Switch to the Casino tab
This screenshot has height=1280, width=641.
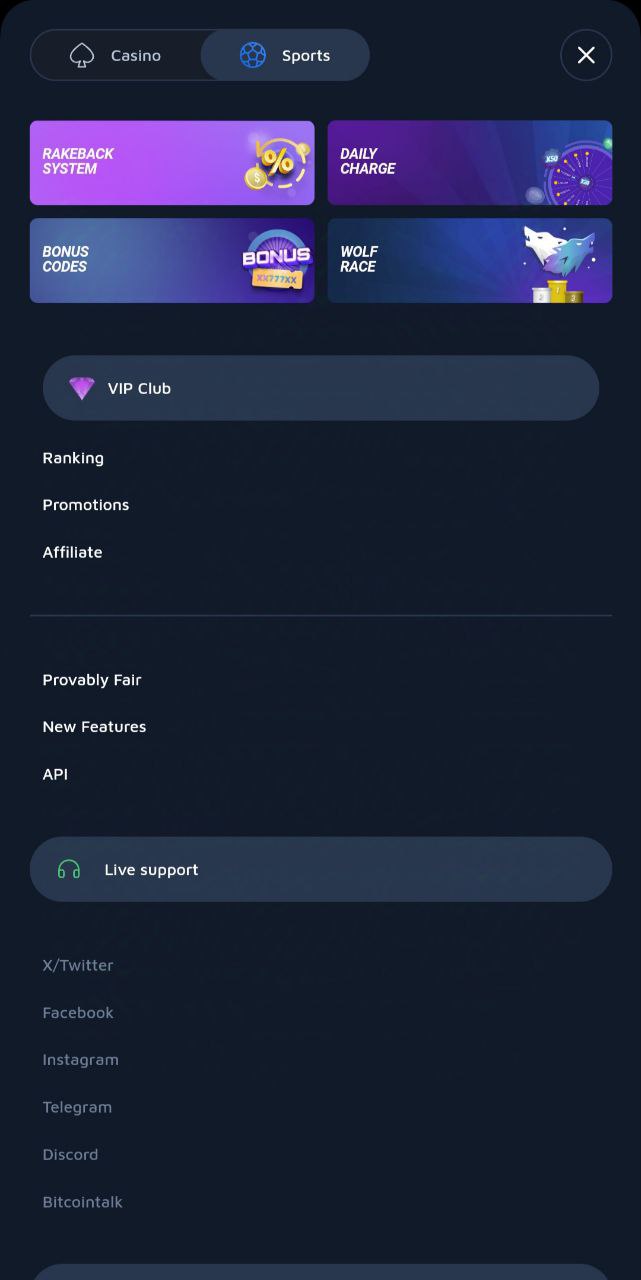(116, 55)
